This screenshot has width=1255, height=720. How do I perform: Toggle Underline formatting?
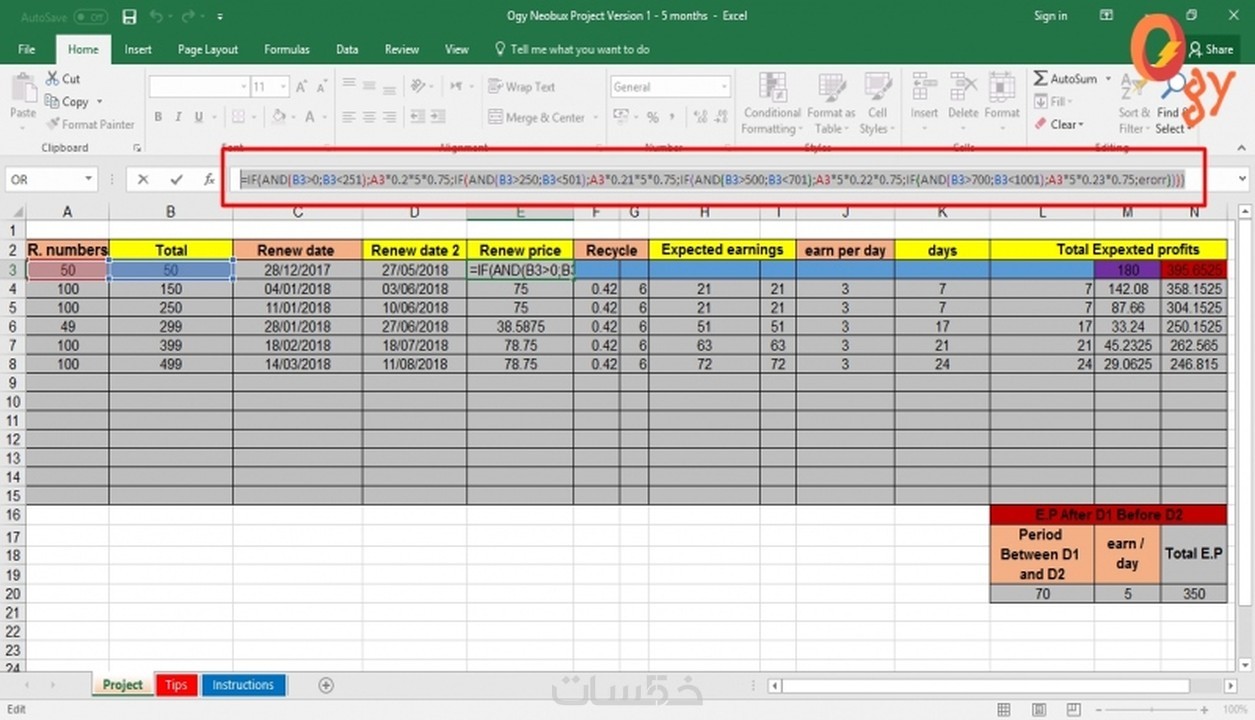(x=199, y=117)
